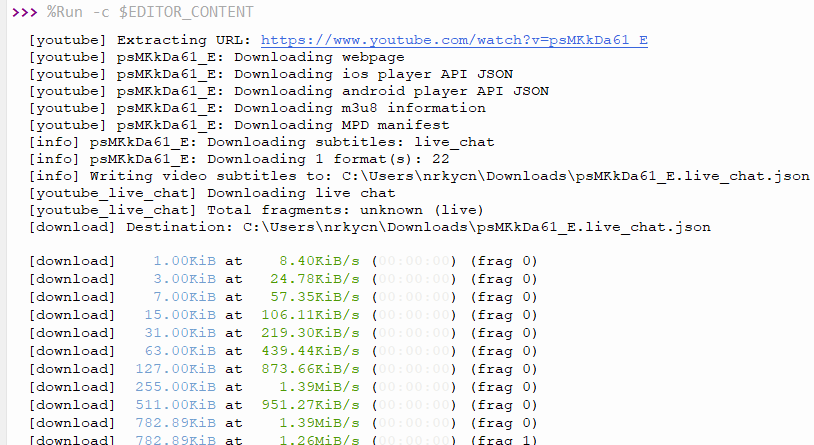Select the 'Downloading m3u8 information' line

tap(257, 108)
